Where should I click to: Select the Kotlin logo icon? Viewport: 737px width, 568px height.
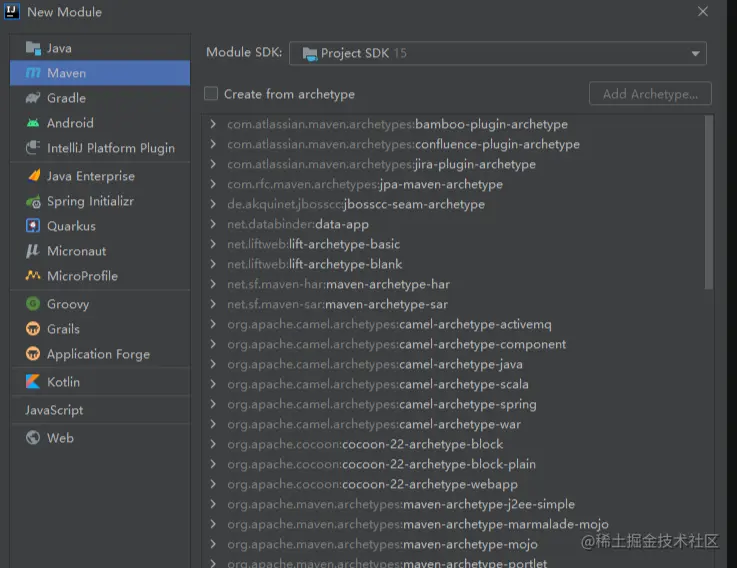pos(33,382)
